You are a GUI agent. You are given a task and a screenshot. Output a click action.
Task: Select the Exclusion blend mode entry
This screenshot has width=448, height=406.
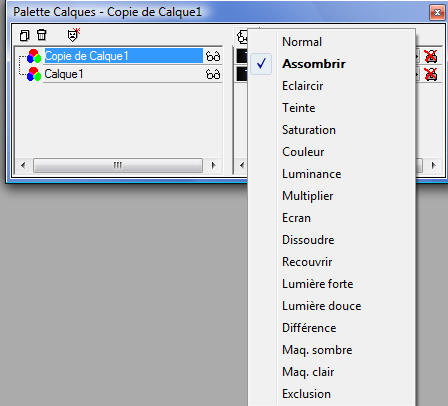tap(306, 394)
